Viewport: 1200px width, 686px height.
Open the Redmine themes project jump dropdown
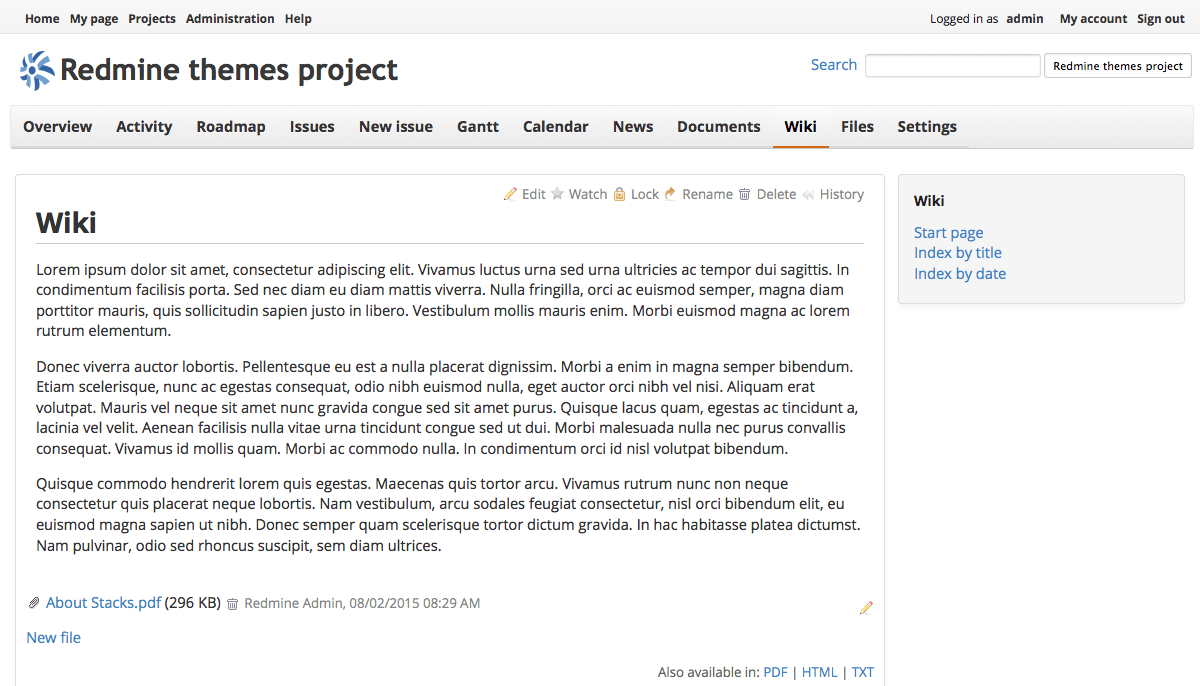(1118, 66)
